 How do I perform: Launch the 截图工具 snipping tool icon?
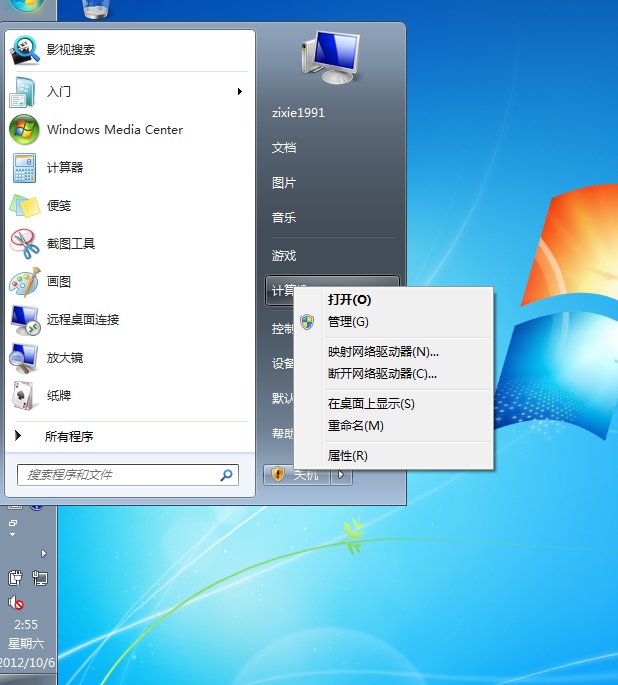[25, 244]
